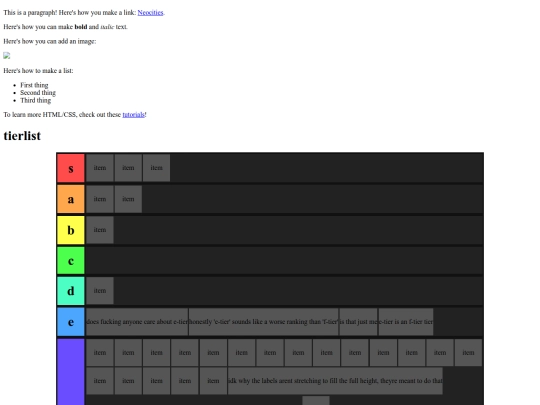The height and width of the screenshot is (405, 540).
Task: Select the only item in b tier
Action: click(100, 230)
